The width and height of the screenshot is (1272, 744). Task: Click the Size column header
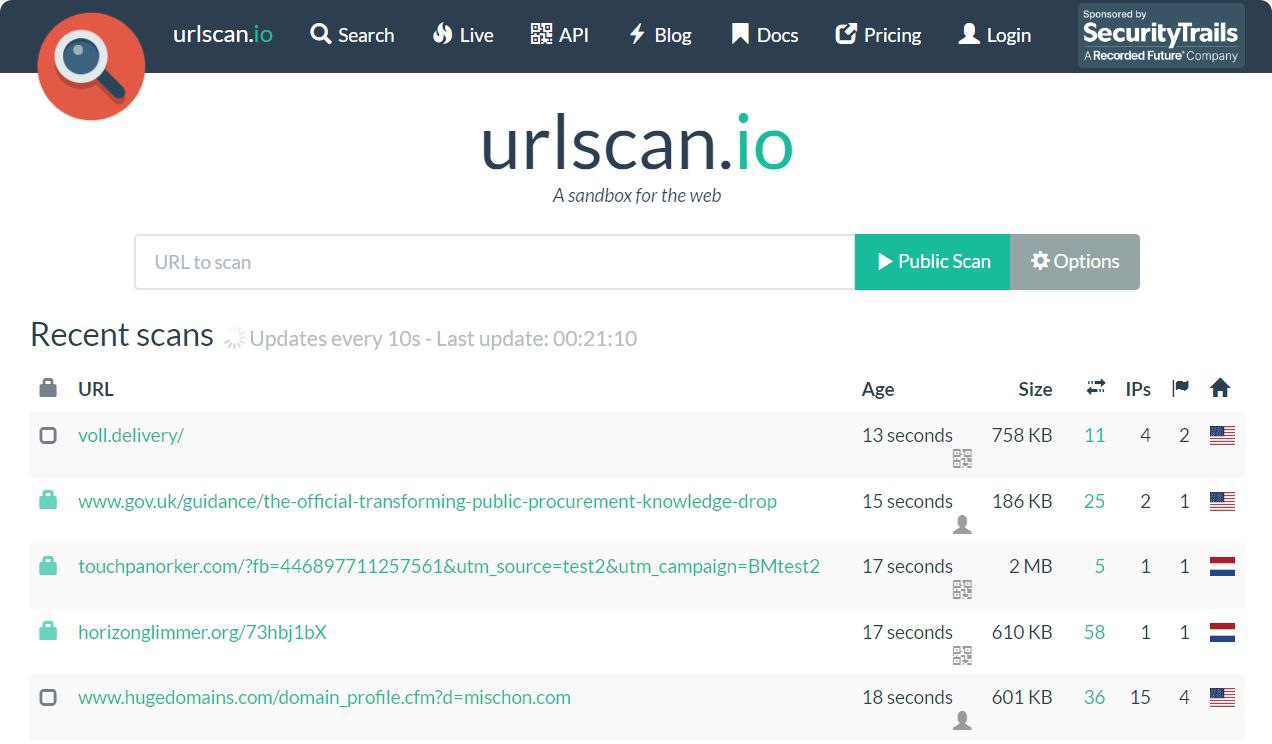1035,389
